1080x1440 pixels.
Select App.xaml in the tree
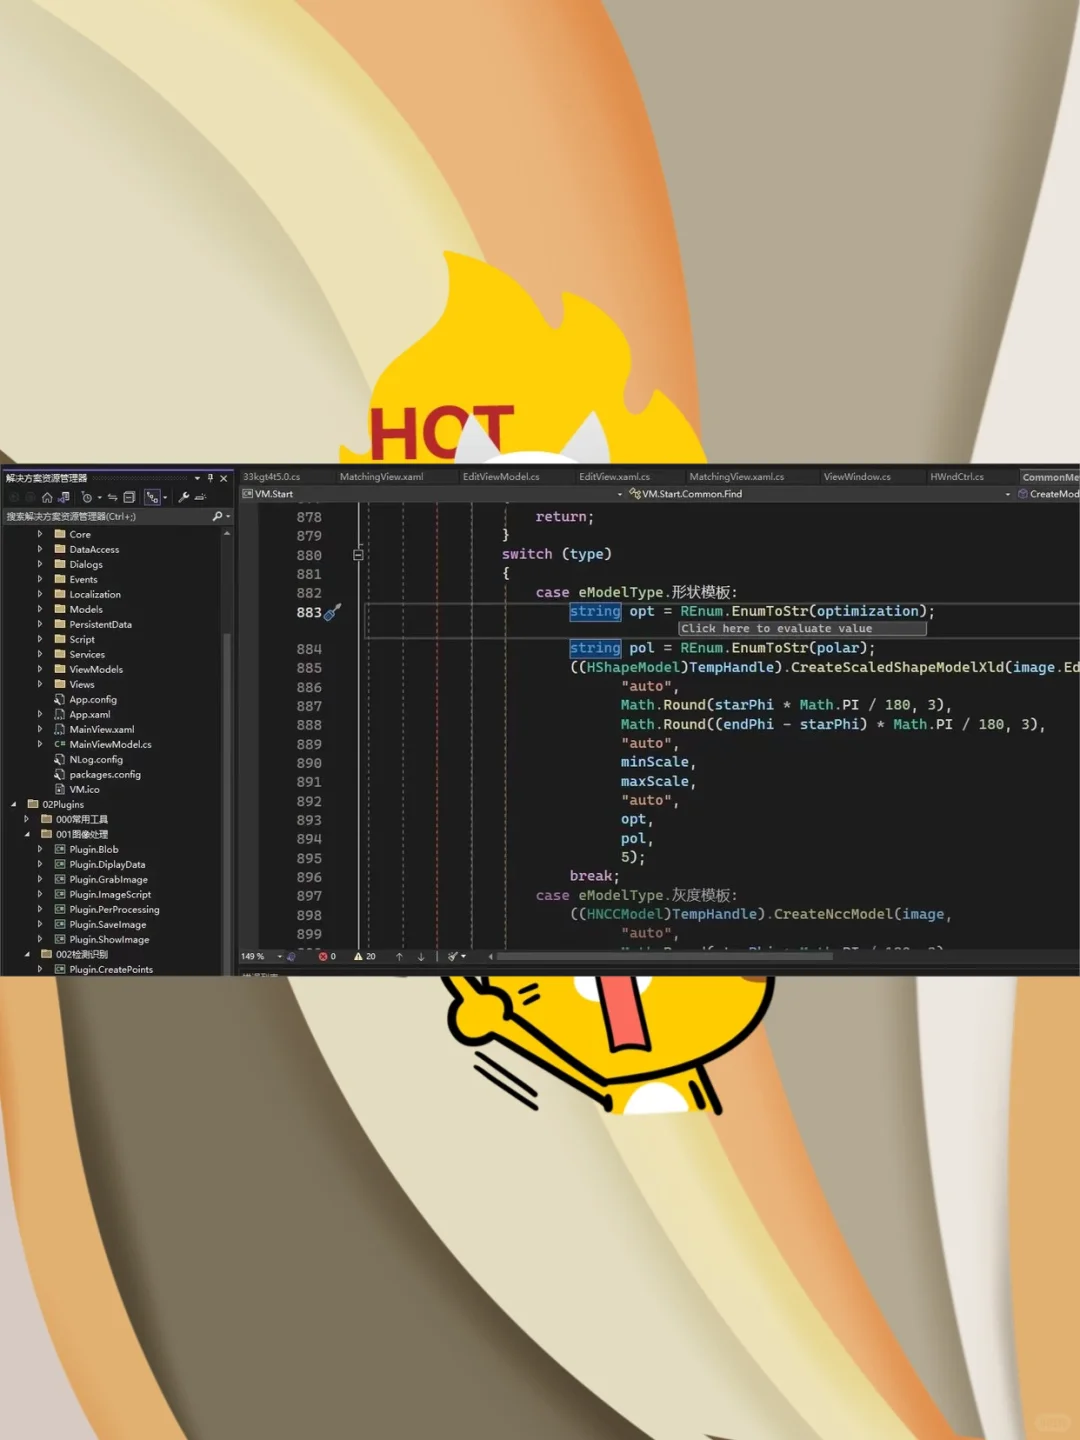click(x=90, y=714)
